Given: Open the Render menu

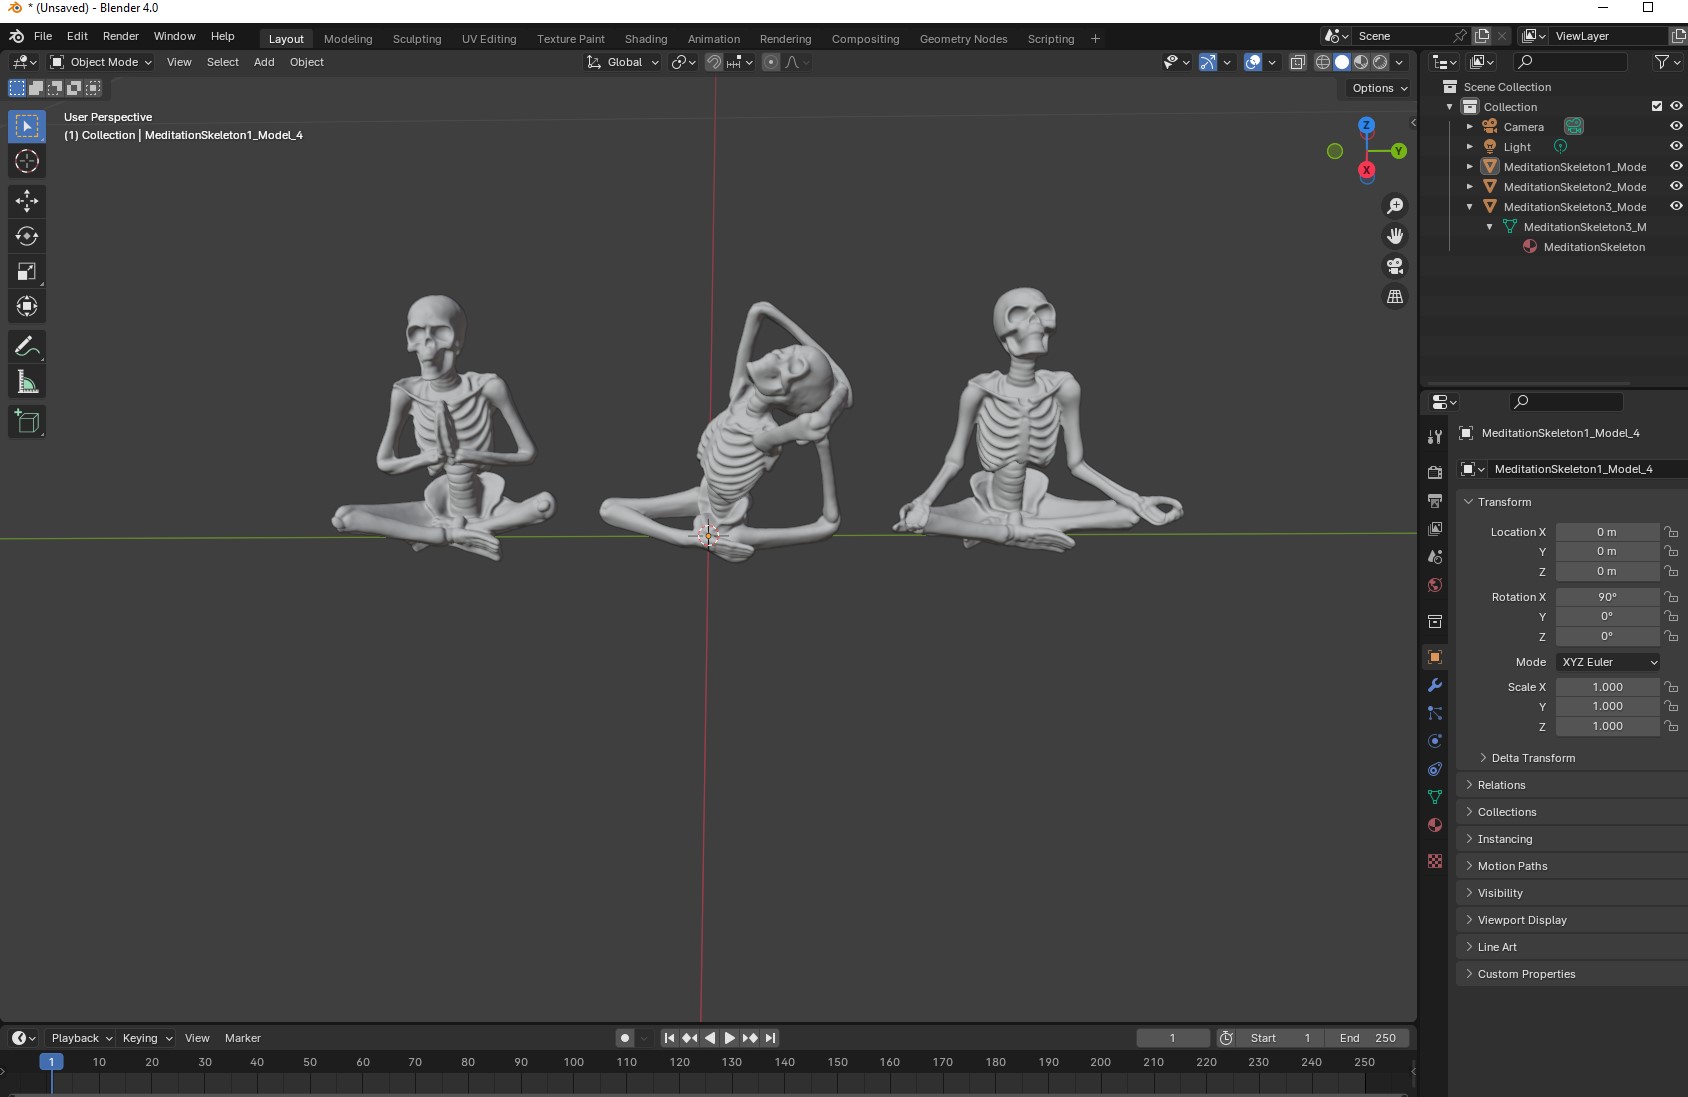Looking at the screenshot, I should pyautogui.click(x=121, y=36).
